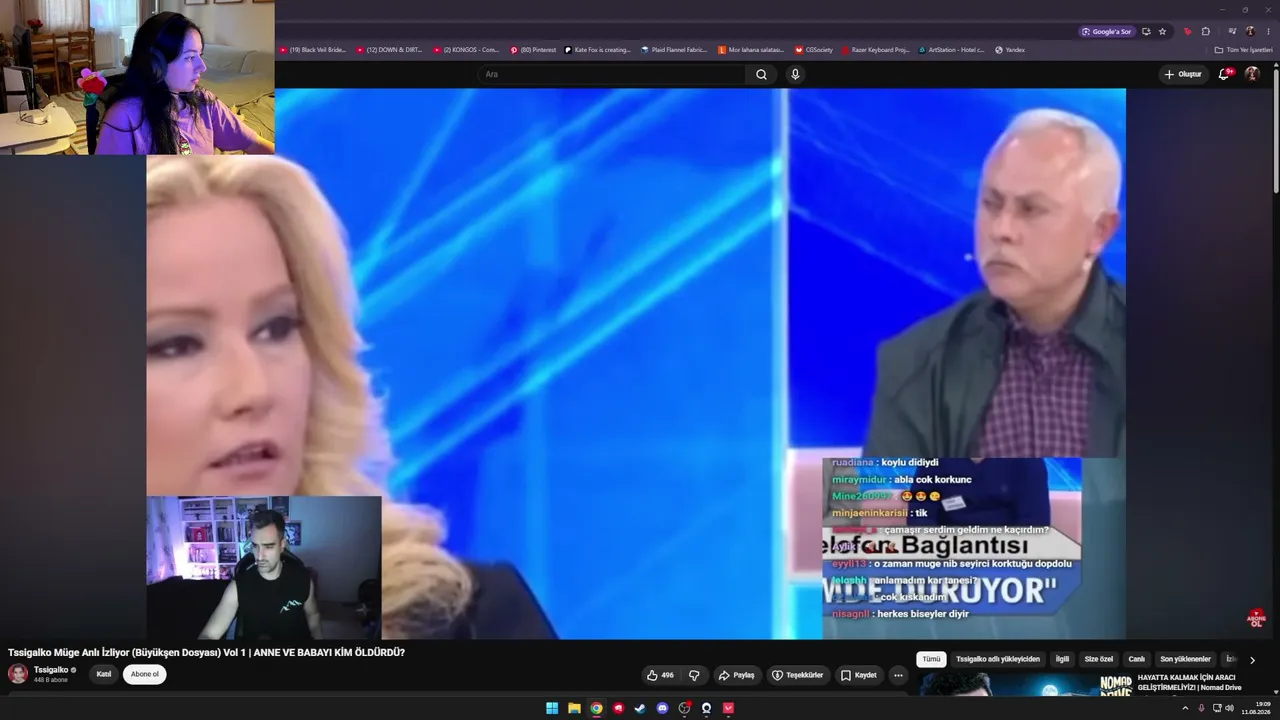
Task: Click the 'Katıl' join button
Action: point(104,674)
